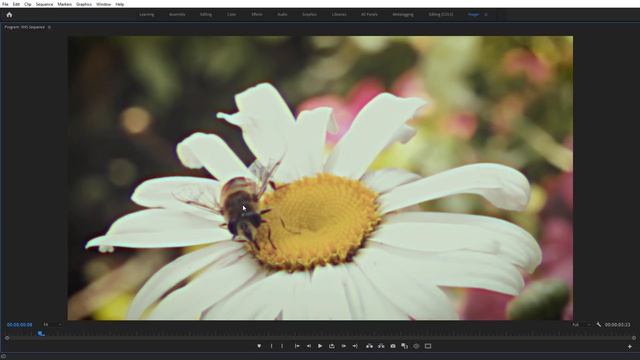The width and height of the screenshot is (640, 360).
Task: Open the Window menu
Action: pyautogui.click(x=103, y=4)
